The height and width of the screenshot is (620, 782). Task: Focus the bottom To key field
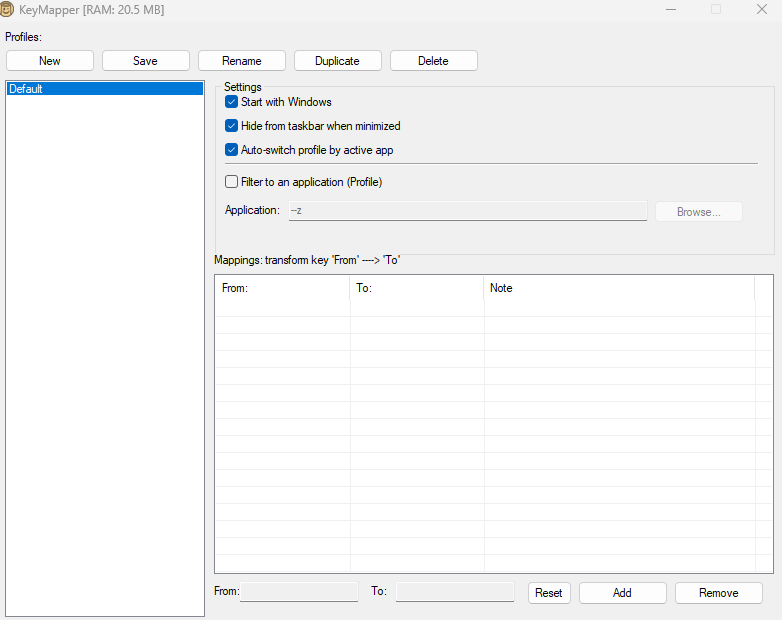[455, 592]
